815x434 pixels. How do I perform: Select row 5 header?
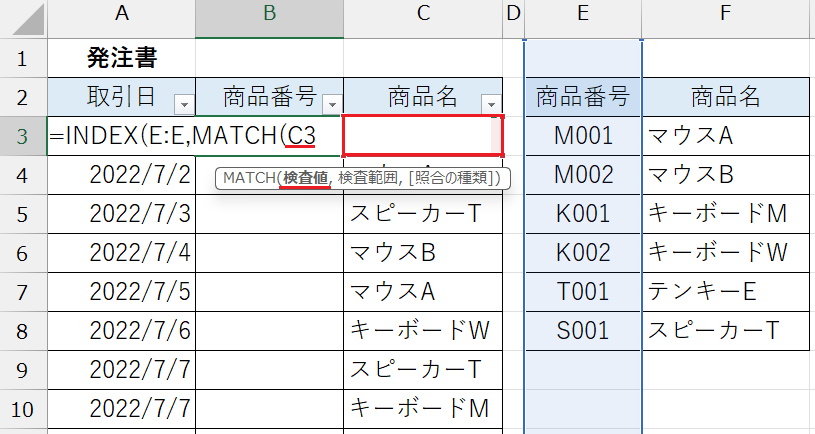pyautogui.click(x=23, y=214)
